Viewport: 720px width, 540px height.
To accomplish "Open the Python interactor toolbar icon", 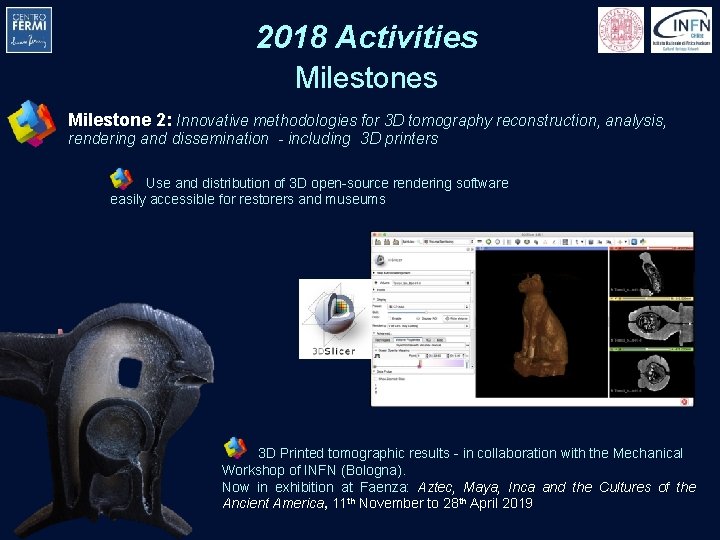I will coord(643,242).
